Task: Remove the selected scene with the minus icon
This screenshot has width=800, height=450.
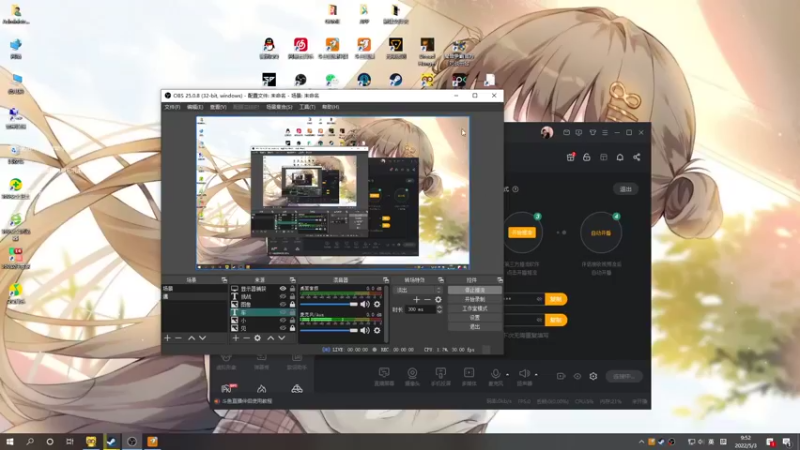Action: 178,338
